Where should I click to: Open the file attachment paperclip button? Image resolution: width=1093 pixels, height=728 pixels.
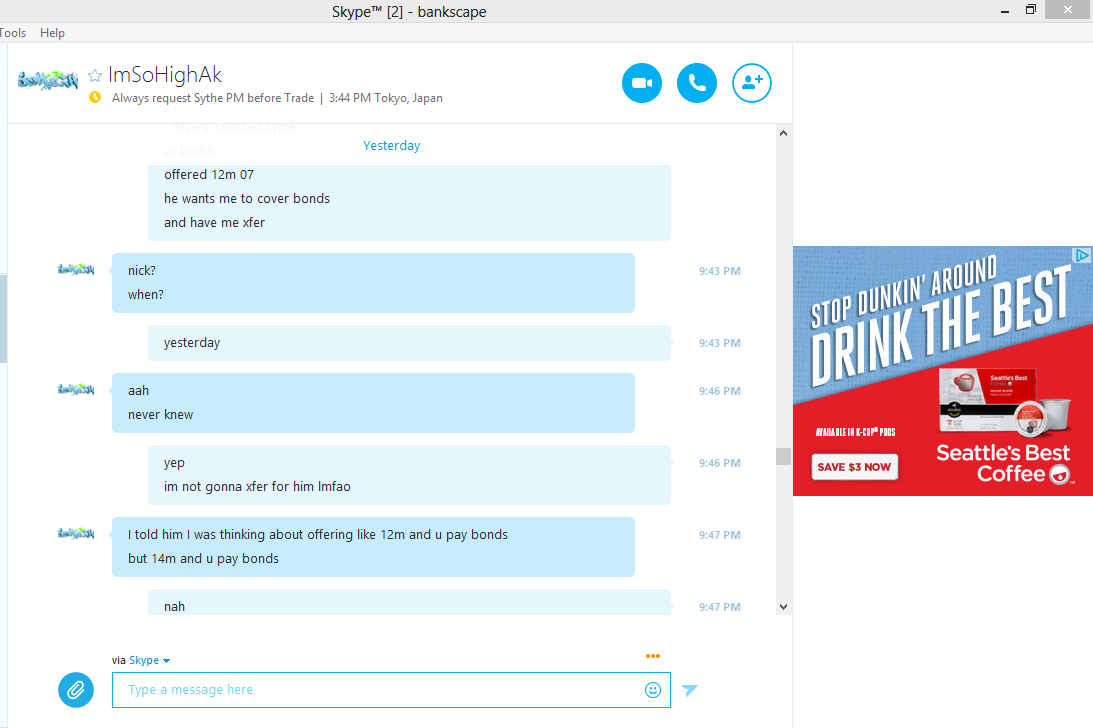(x=76, y=690)
